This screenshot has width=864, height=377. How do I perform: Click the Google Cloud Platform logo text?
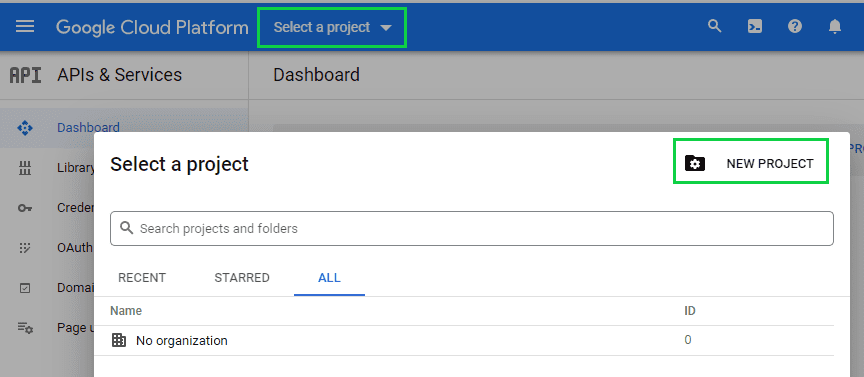(152, 27)
